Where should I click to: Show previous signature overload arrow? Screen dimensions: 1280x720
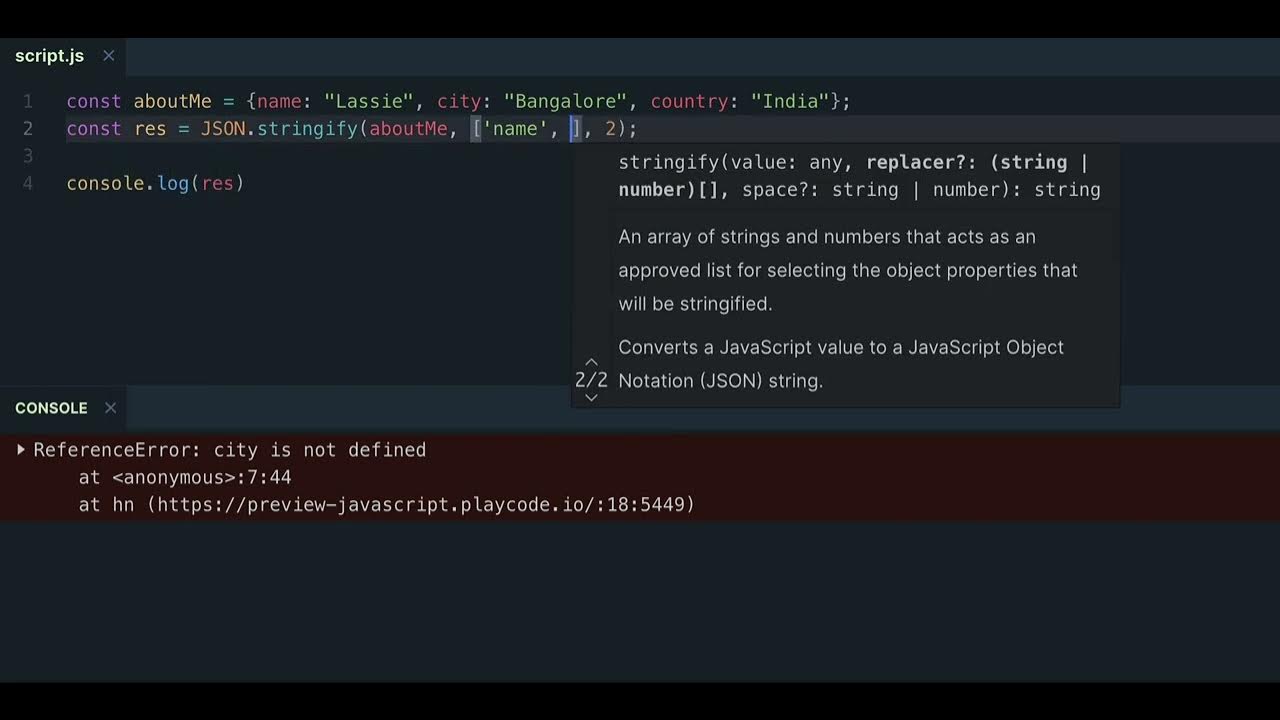591,362
